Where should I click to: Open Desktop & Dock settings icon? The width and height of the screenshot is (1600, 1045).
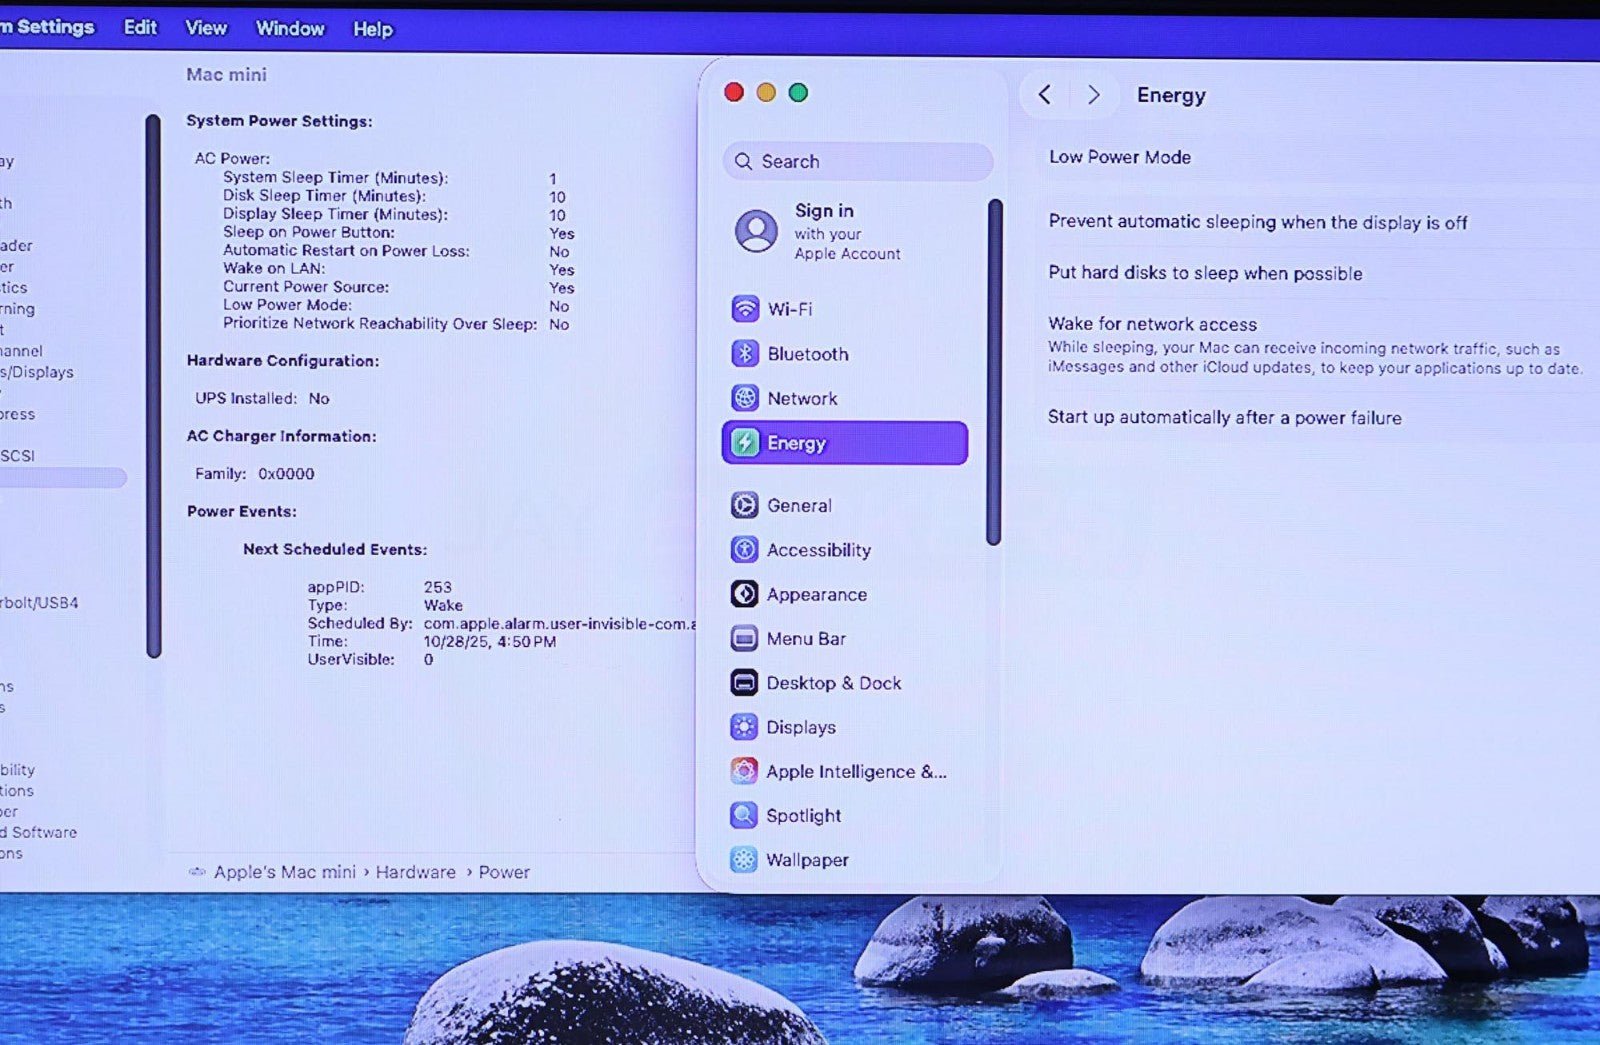(744, 683)
